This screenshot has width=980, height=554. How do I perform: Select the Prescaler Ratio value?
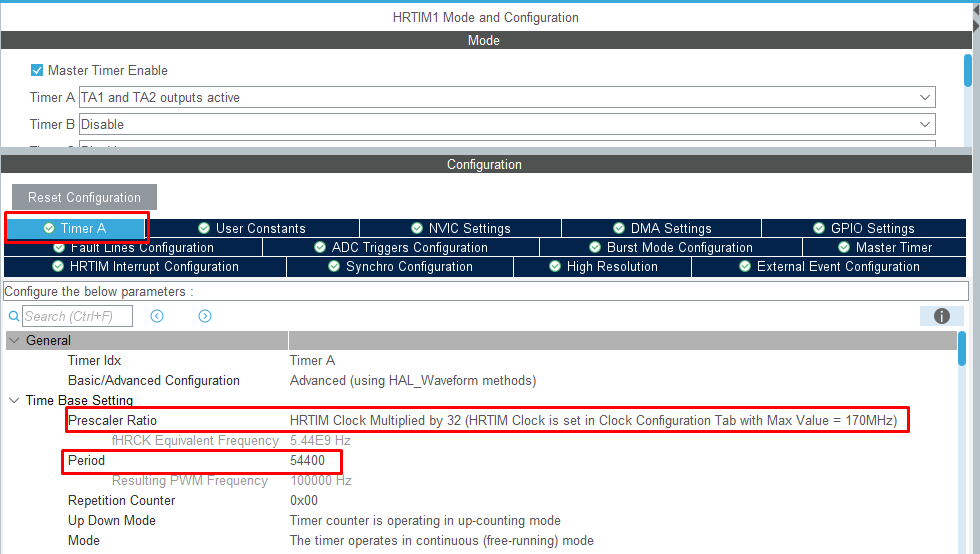pos(593,421)
